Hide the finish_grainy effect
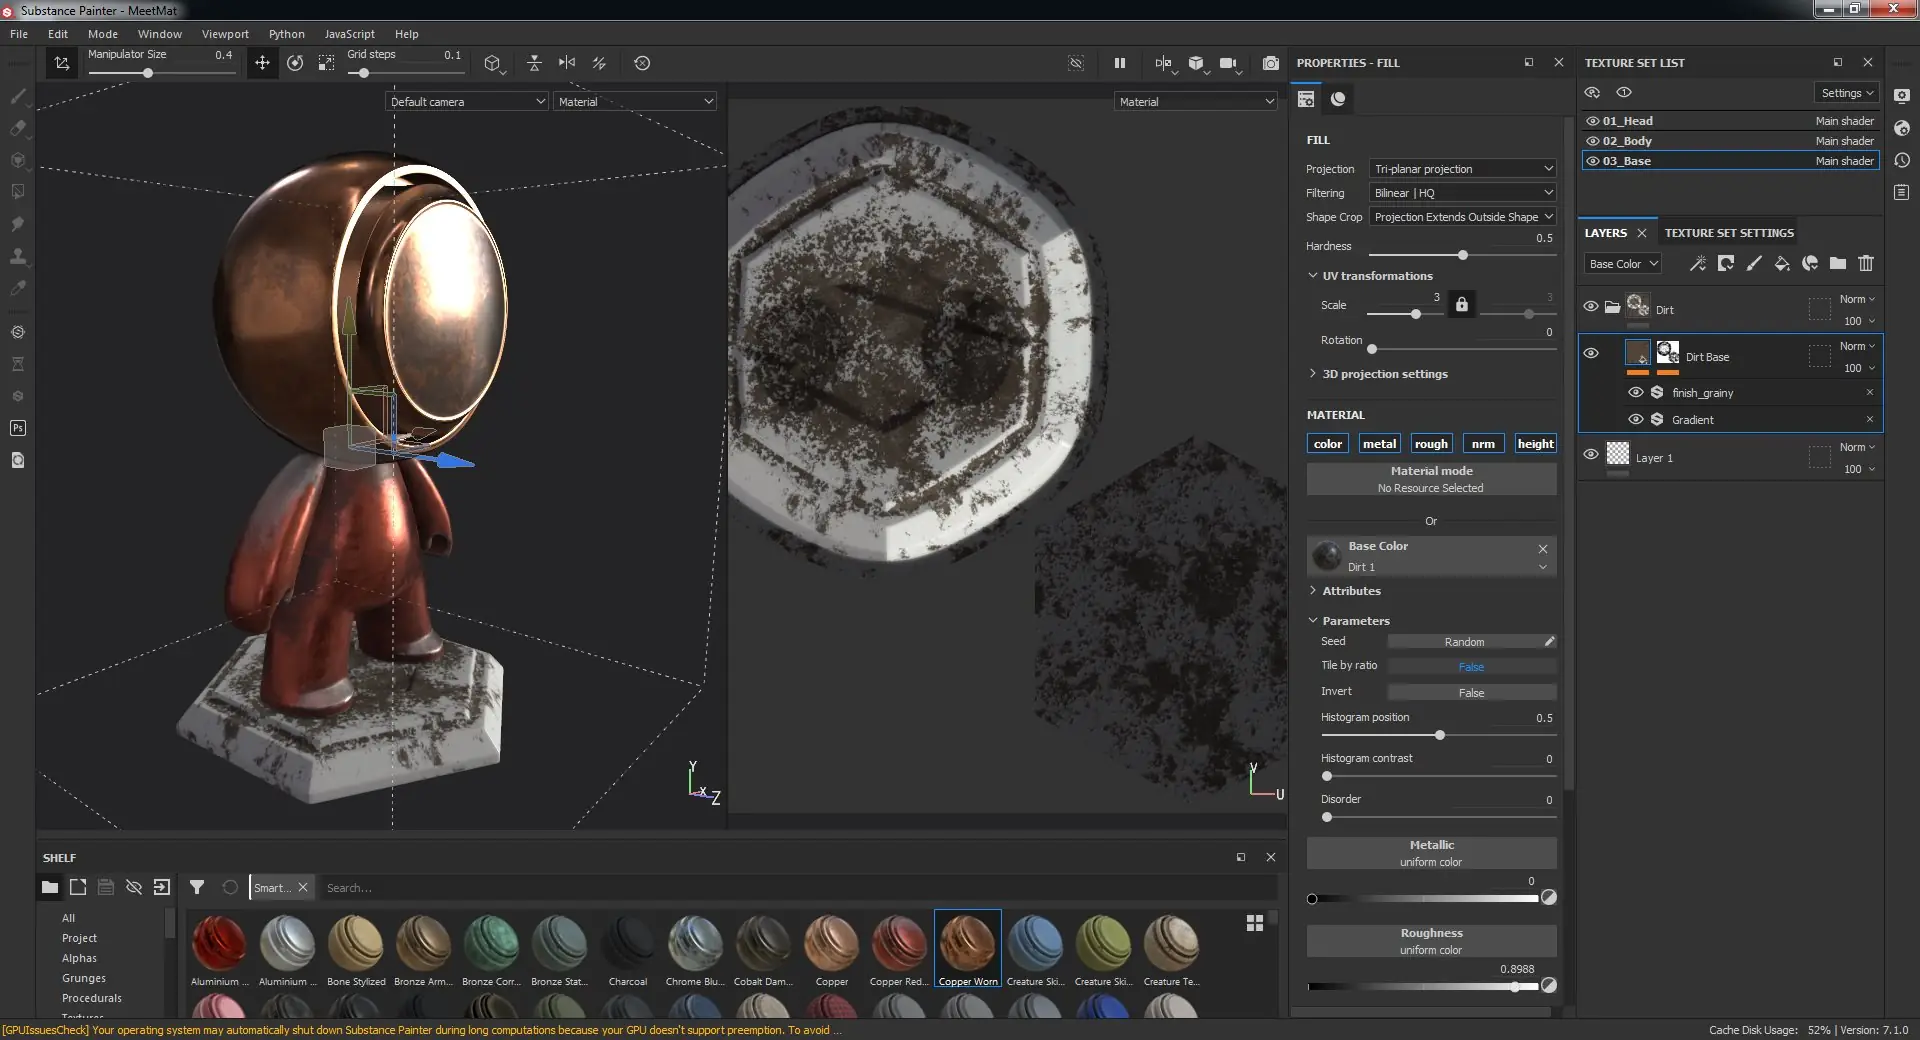The height and width of the screenshot is (1040, 1920). click(1636, 393)
